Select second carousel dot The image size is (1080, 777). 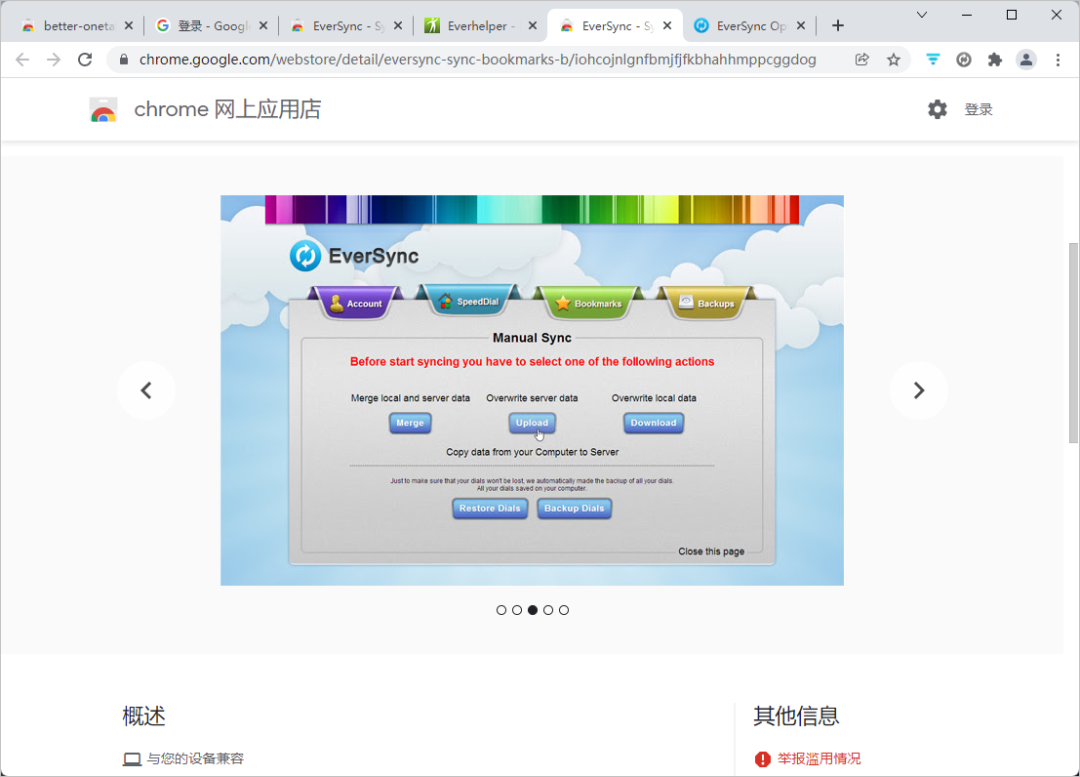(x=517, y=610)
